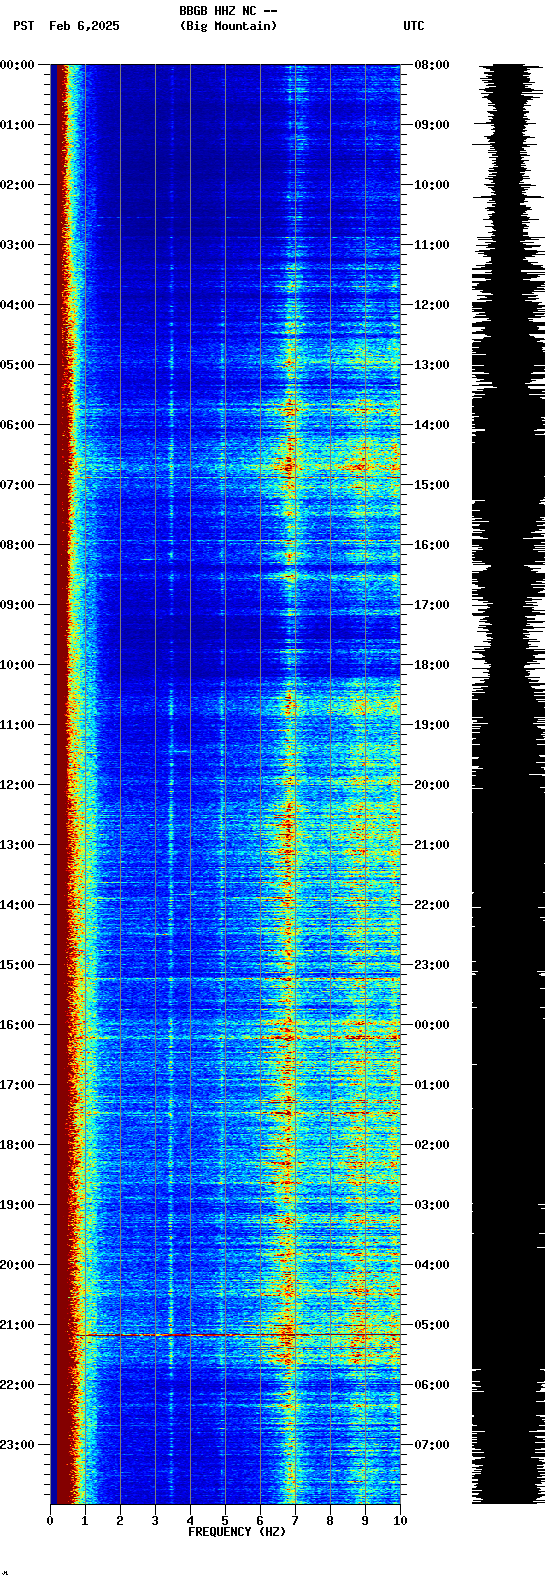This screenshot has height=1584, width=552.
Task: Click 18:00 on the PST time axis
Action: 17,1145
